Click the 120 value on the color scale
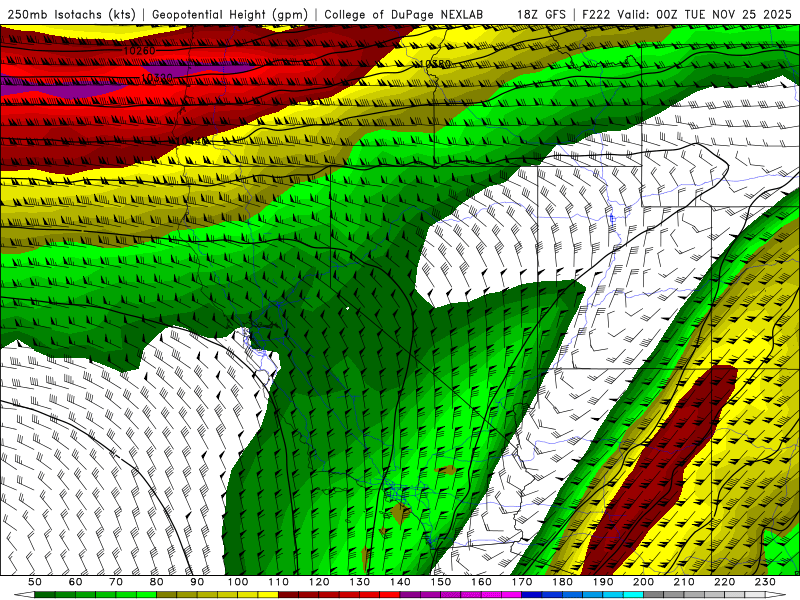 (x=319, y=582)
